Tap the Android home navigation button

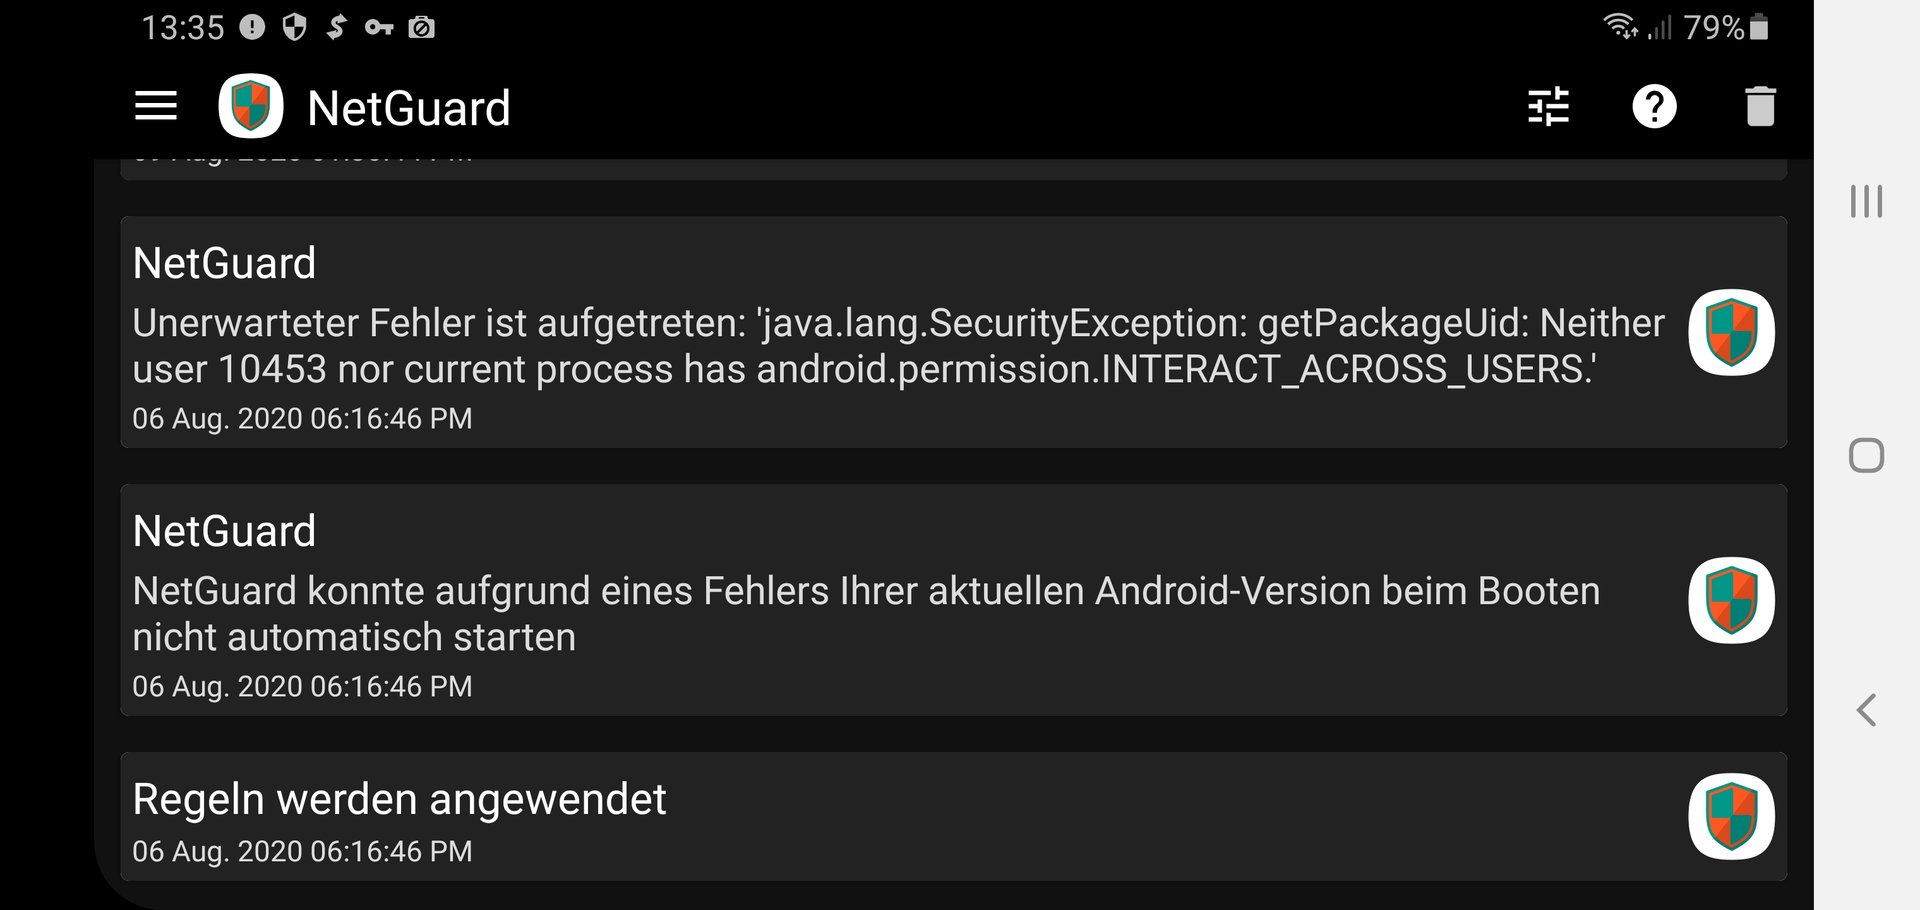click(x=1866, y=455)
